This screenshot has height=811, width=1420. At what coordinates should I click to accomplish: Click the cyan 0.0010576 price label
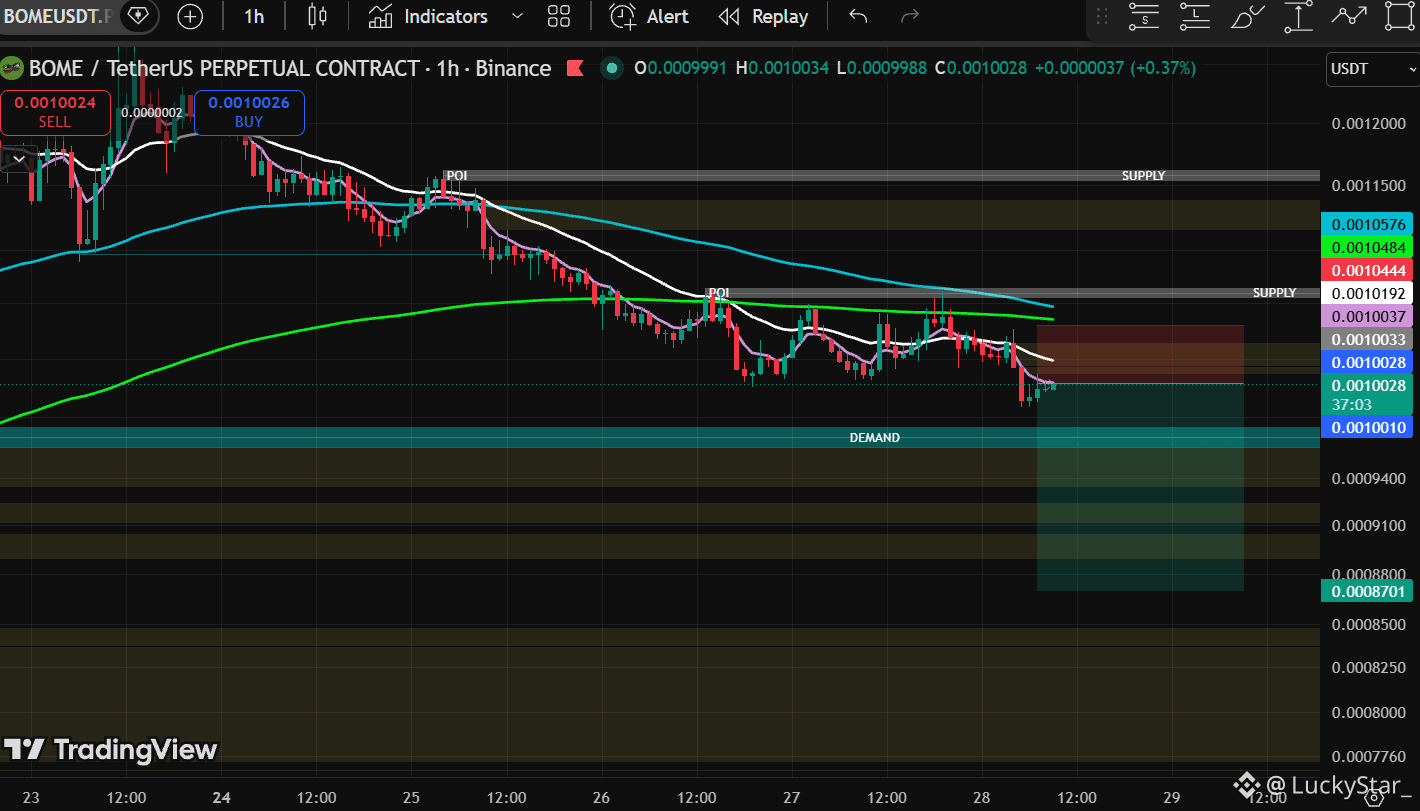coord(1365,225)
